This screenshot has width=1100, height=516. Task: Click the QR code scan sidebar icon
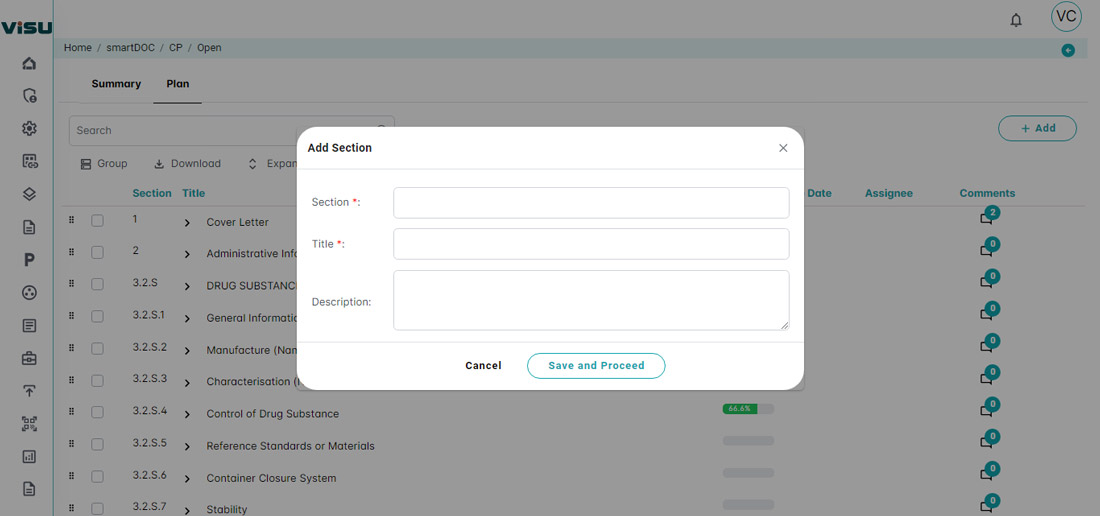click(x=29, y=424)
